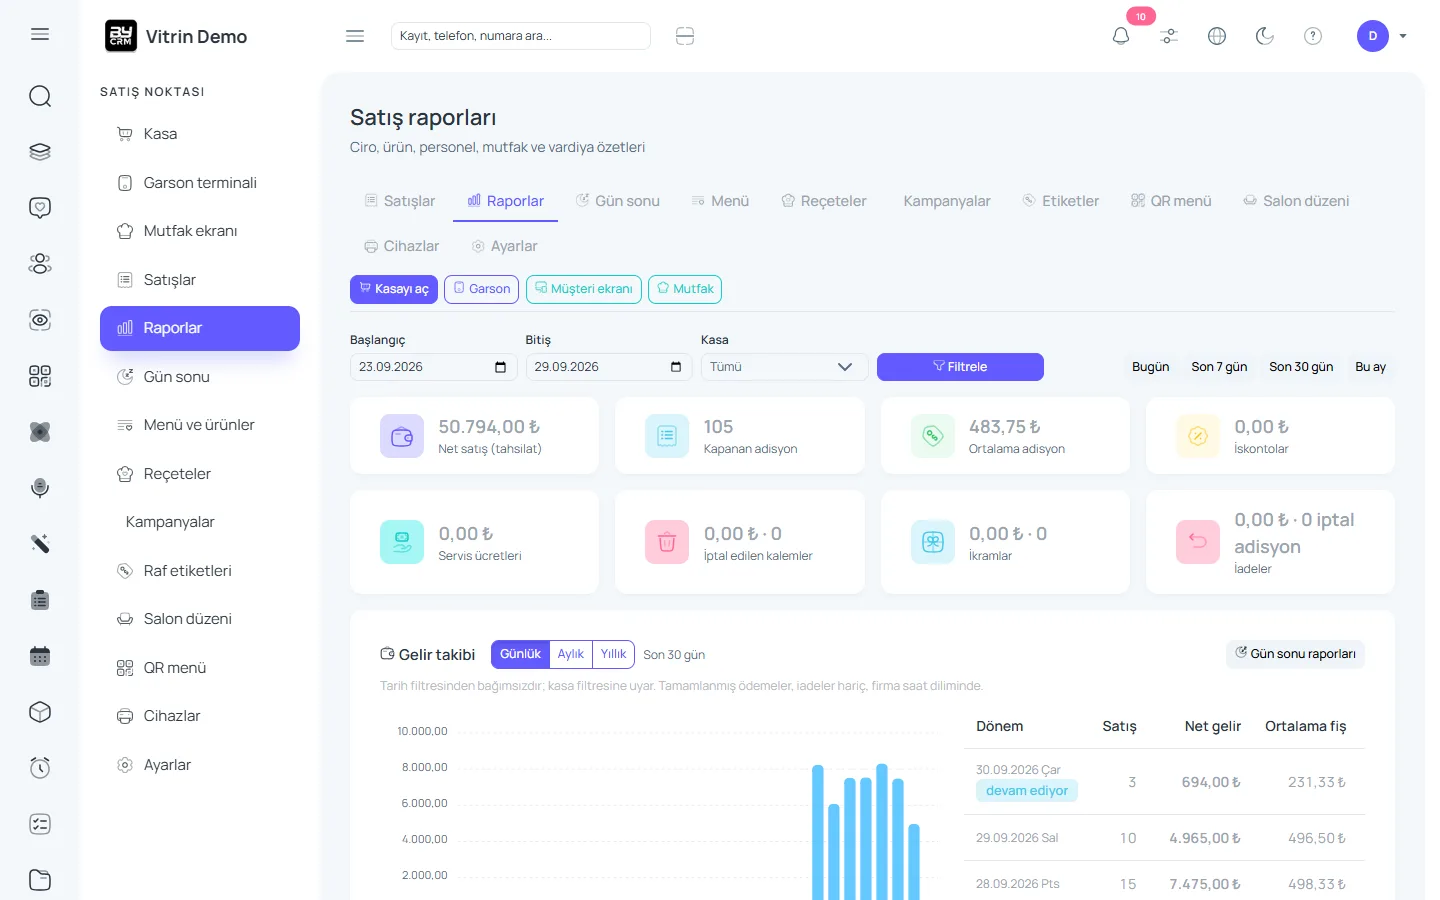This screenshot has width=1440, height=900.
Task: Switch income chart to Aylık view
Action: coord(571,654)
